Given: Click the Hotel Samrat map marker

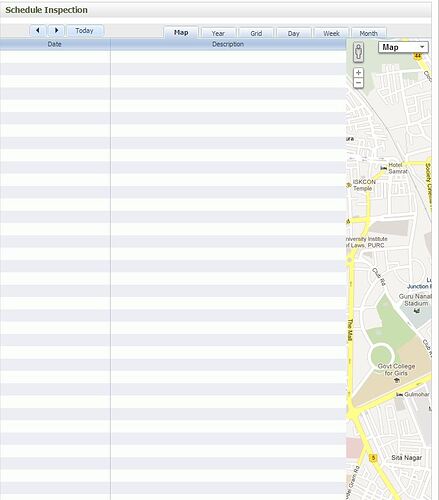Looking at the screenshot, I should pyautogui.click(x=384, y=168).
